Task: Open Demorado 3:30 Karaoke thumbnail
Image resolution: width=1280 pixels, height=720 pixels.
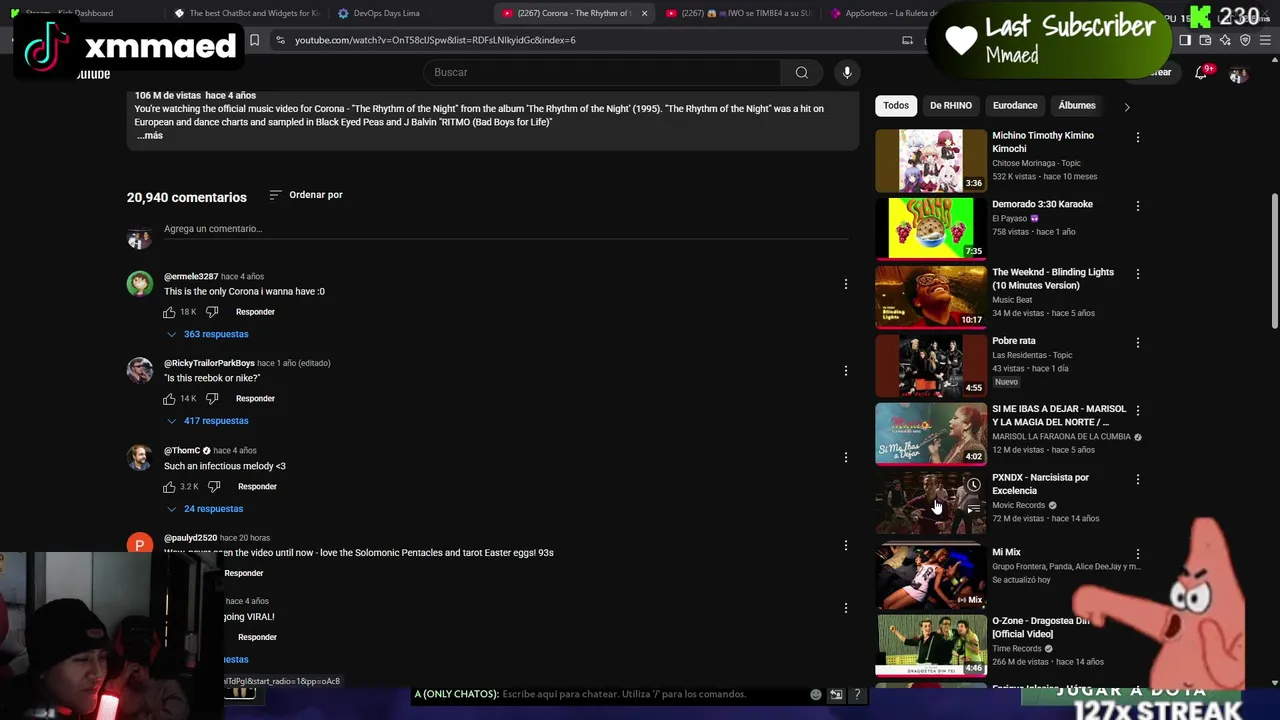Action: click(931, 228)
